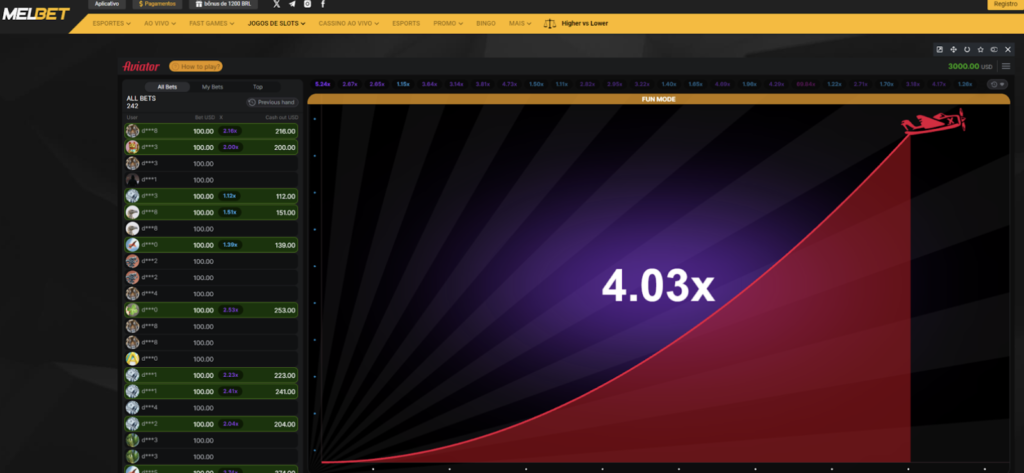Switch to the My Bets tab
The width and height of the screenshot is (1024, 473).
click(212, 87)
